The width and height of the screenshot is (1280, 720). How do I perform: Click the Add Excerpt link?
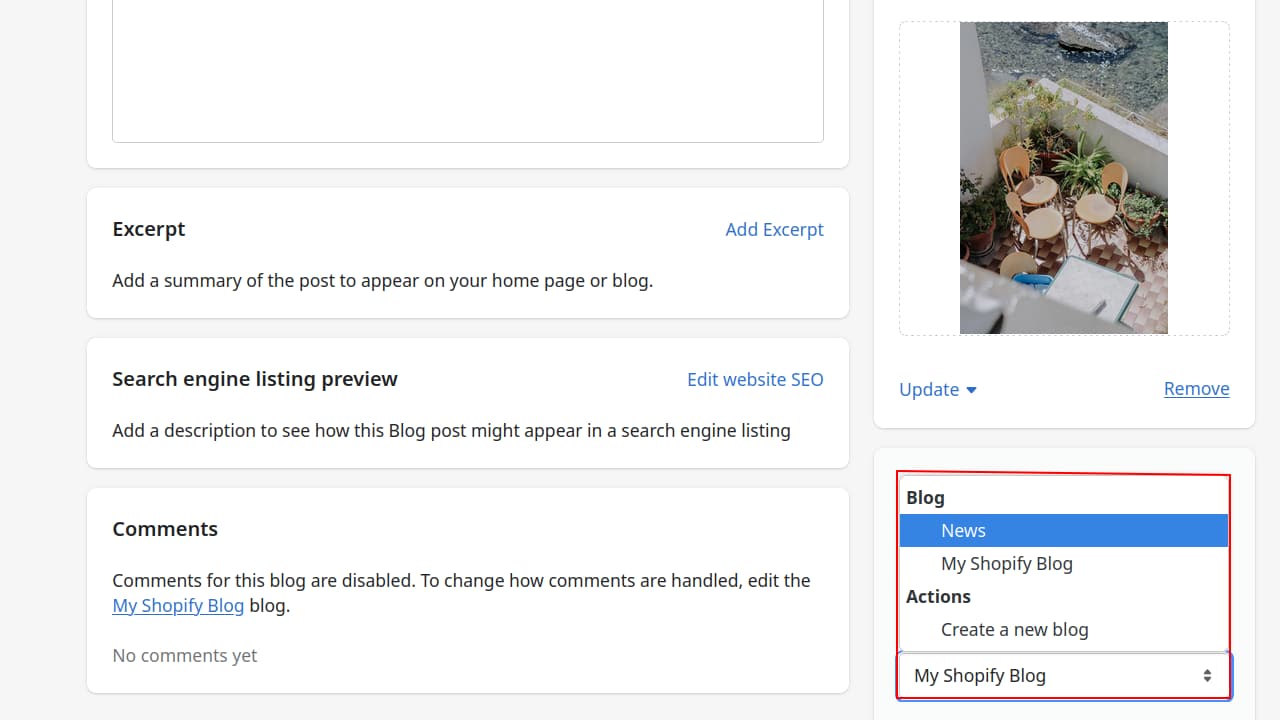[x=774, y=229]
